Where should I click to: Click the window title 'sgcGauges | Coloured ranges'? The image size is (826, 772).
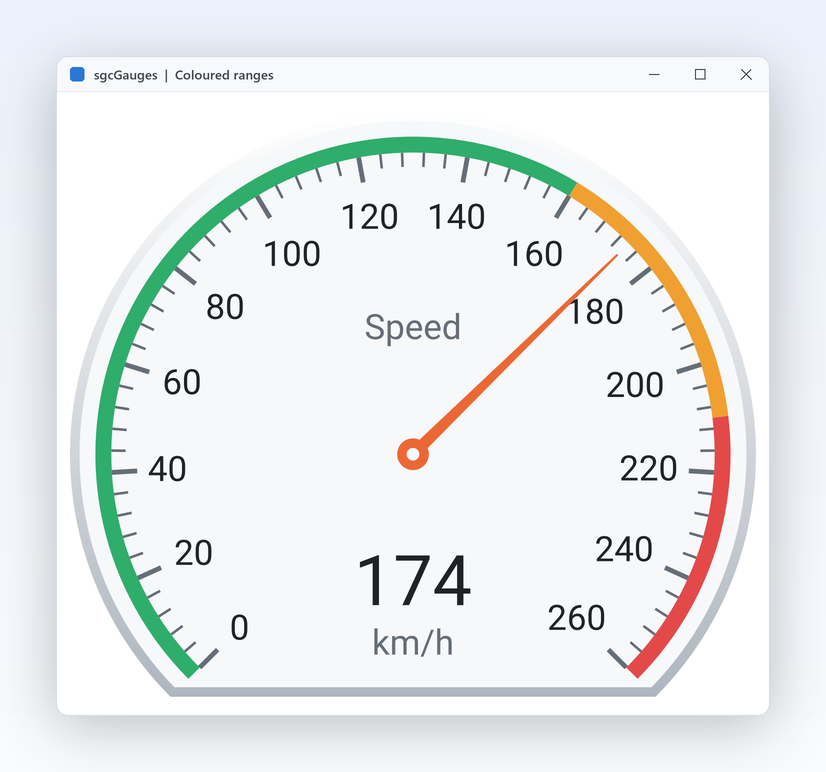(183, 75)
